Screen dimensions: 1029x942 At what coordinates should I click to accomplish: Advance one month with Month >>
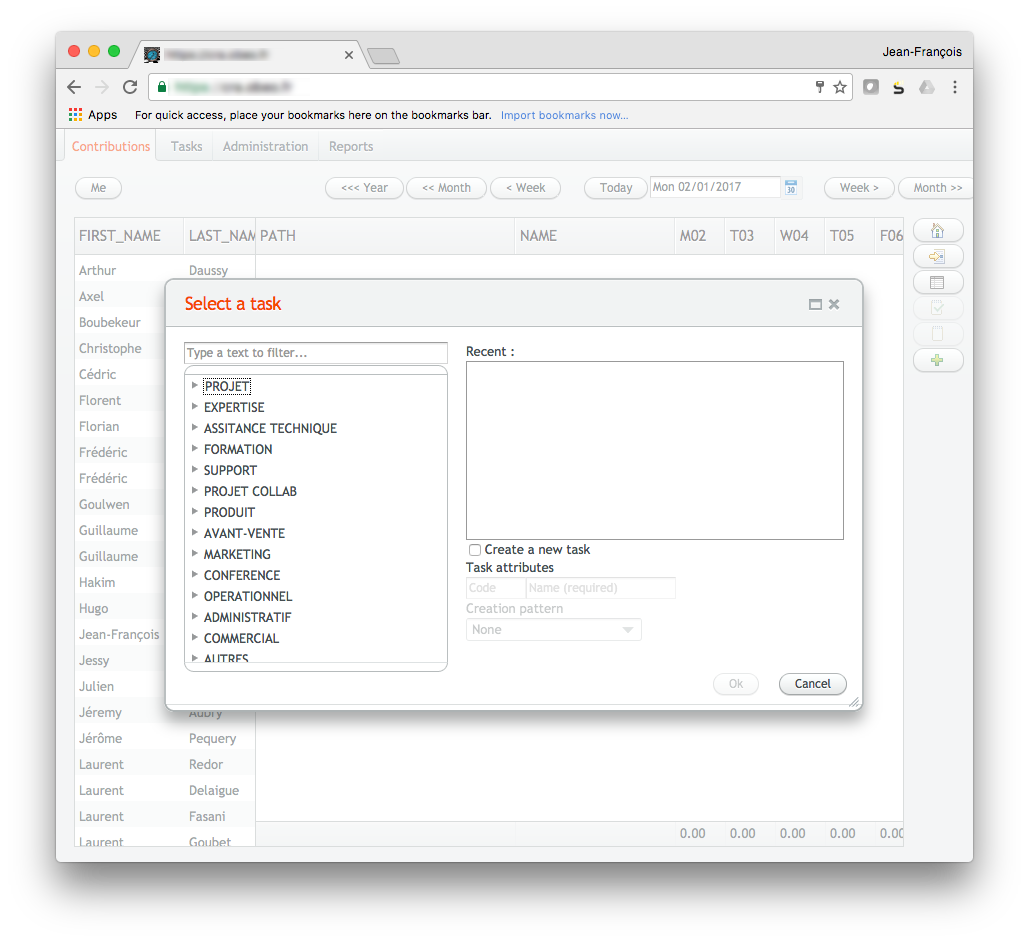point(938,188)
